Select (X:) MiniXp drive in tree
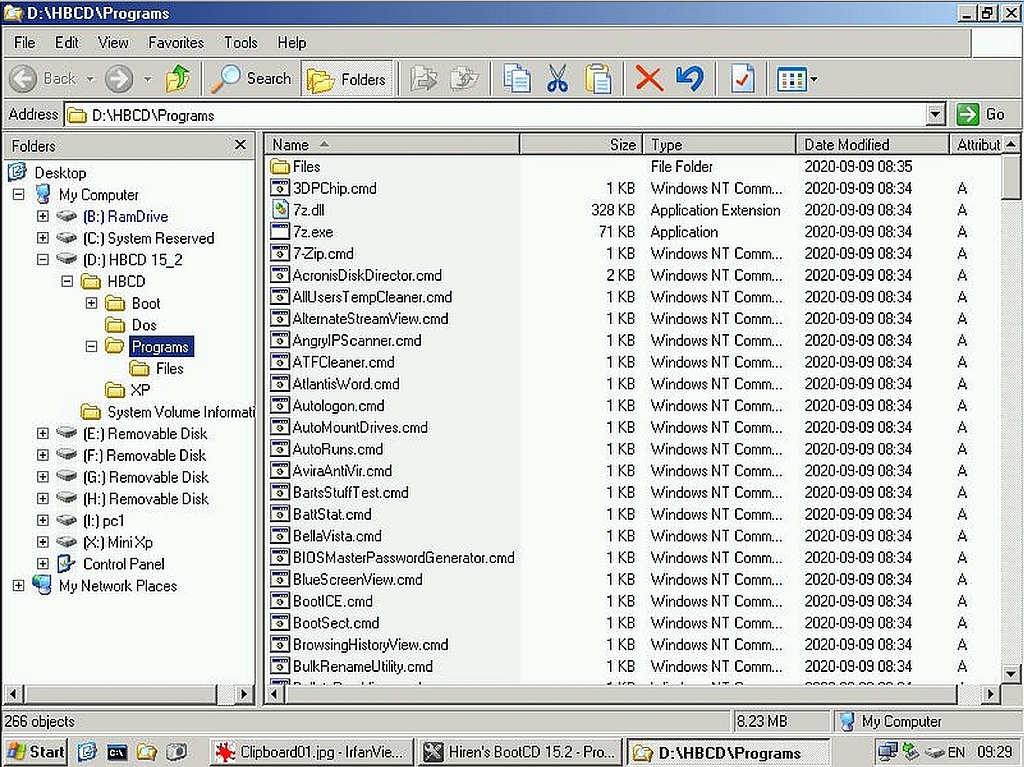The height and width of the screenshot is (767, 1024). pos(118,542)
